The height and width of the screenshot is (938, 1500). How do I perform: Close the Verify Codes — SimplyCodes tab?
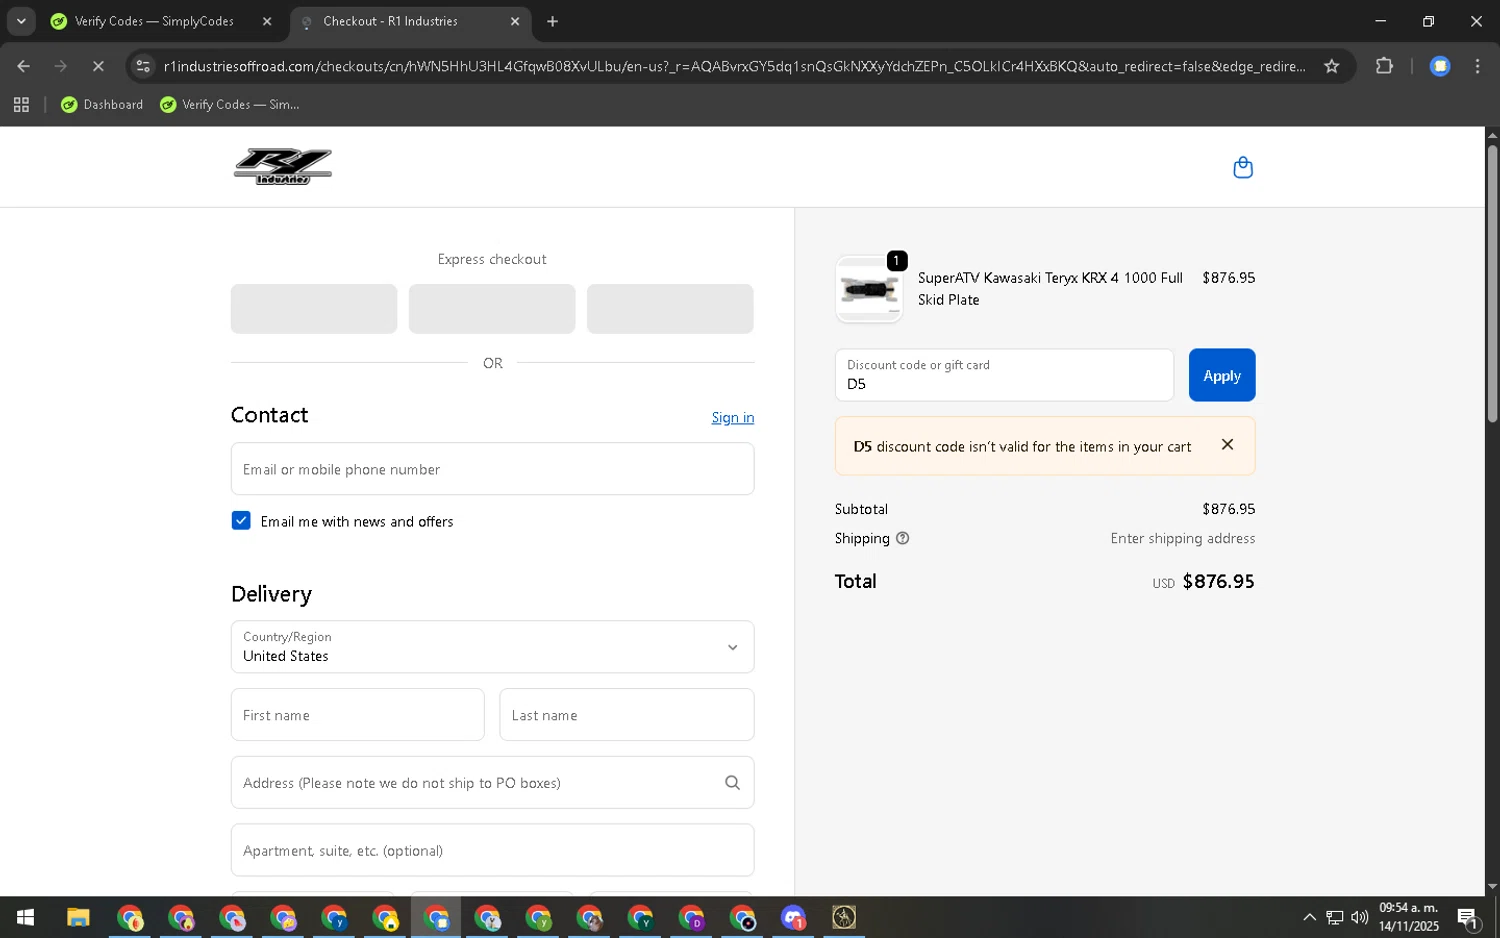[267, 21]
